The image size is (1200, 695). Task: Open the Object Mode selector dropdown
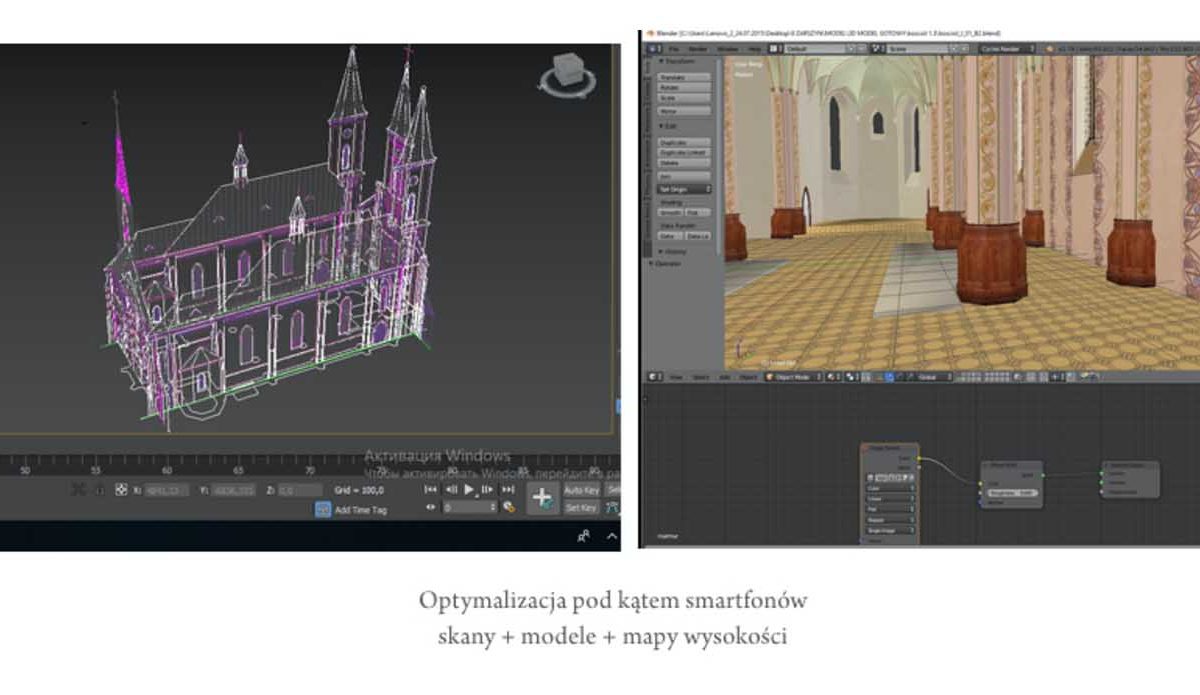(x=794, y=377)
